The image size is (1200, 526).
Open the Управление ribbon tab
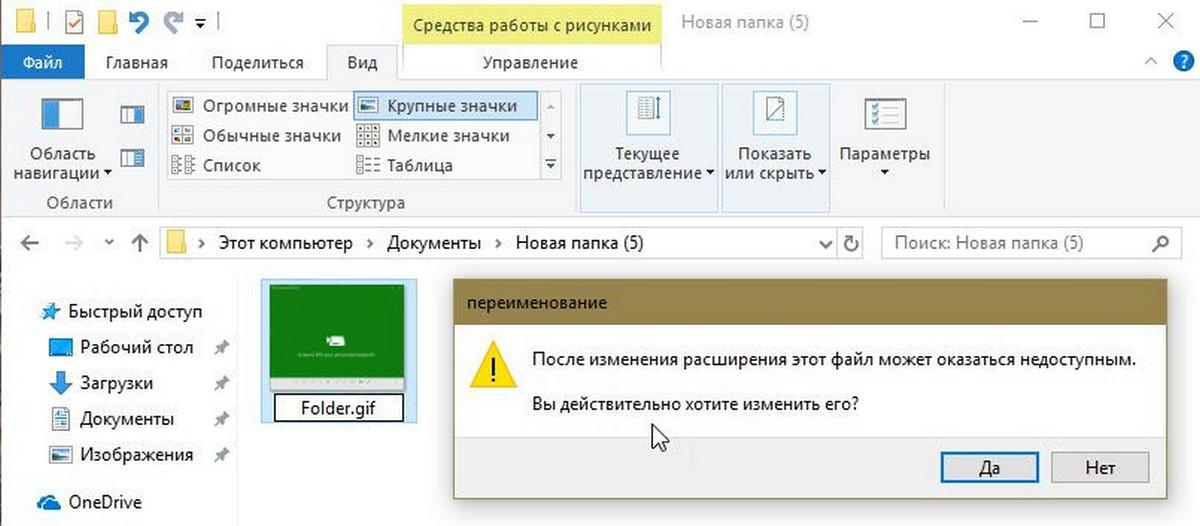click(x=530, y=62)
